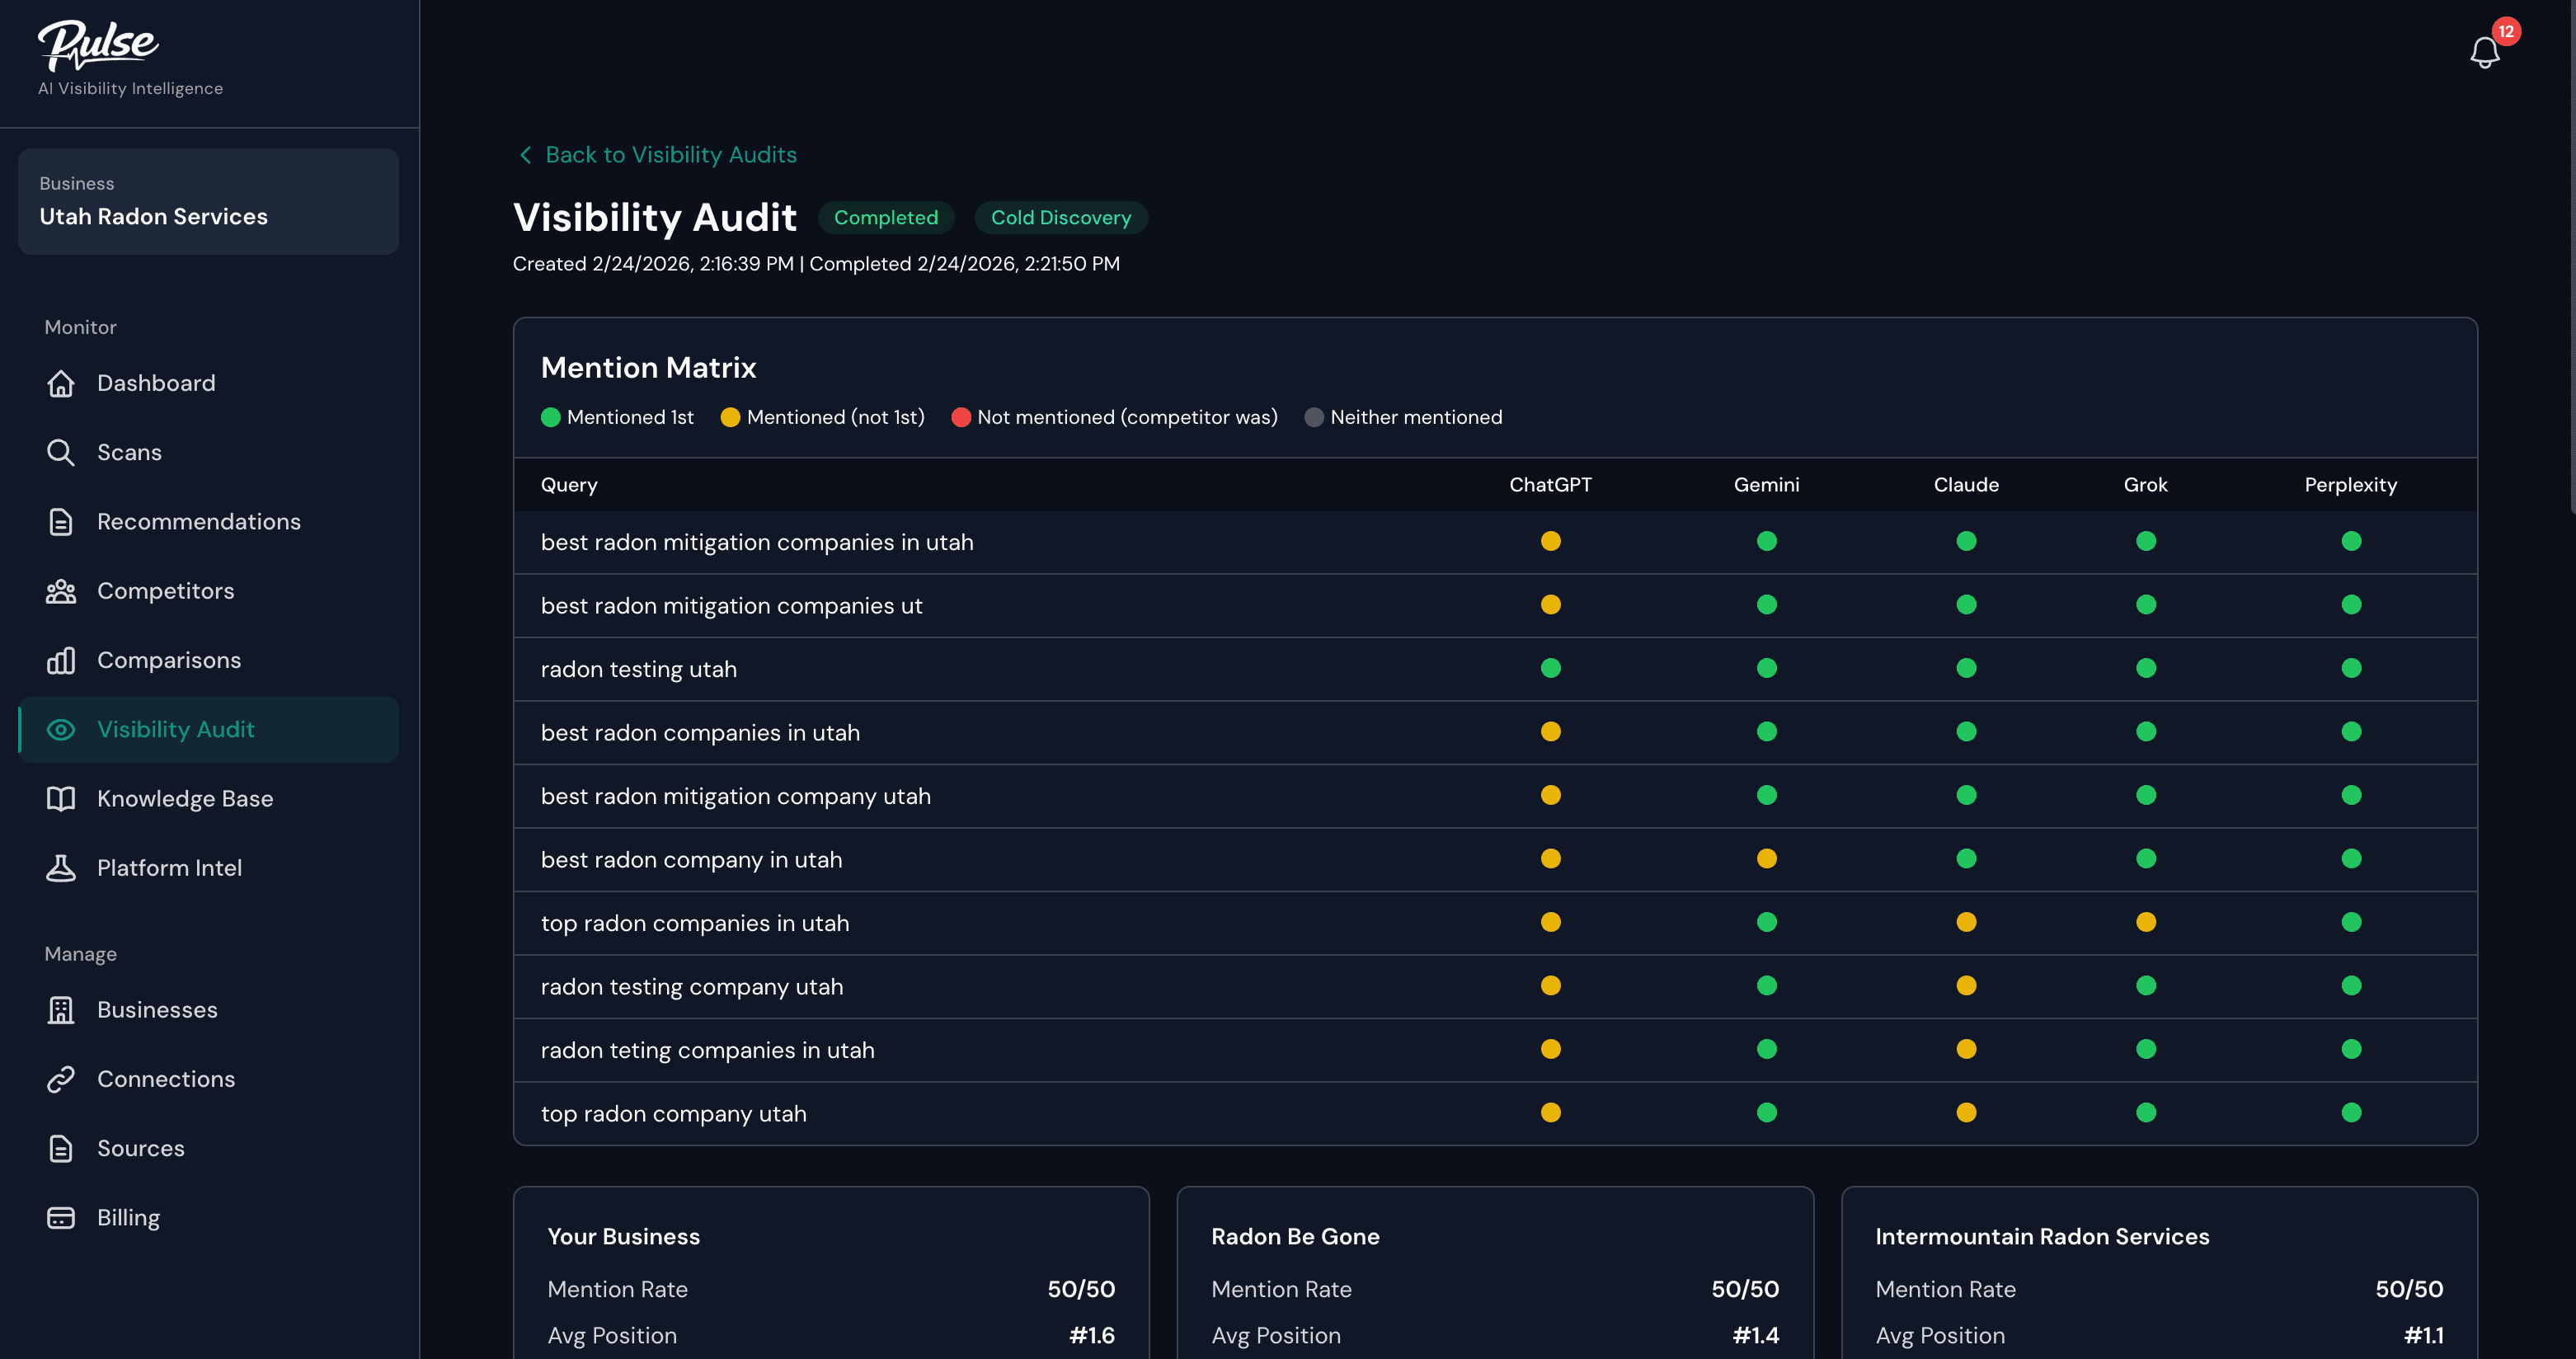This screenshot has width=2576, height=1359.
Task: Toggle the Neither mentioned legend filter
Action: [1404, 417]
